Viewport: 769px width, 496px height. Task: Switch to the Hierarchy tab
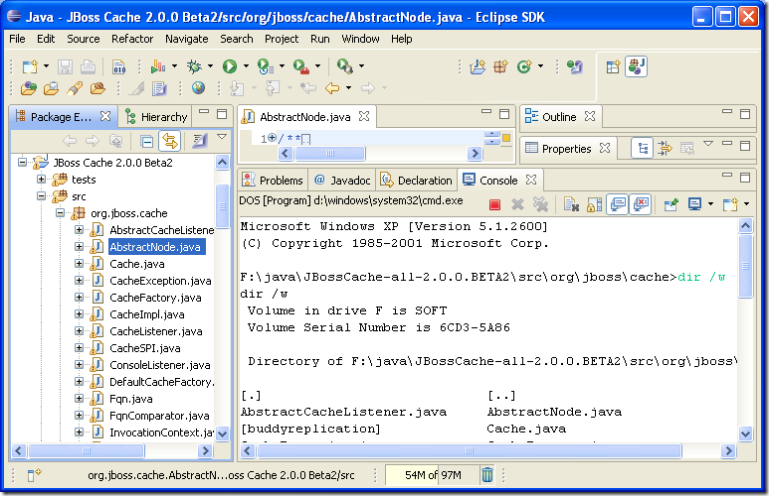tap(156, 117)
